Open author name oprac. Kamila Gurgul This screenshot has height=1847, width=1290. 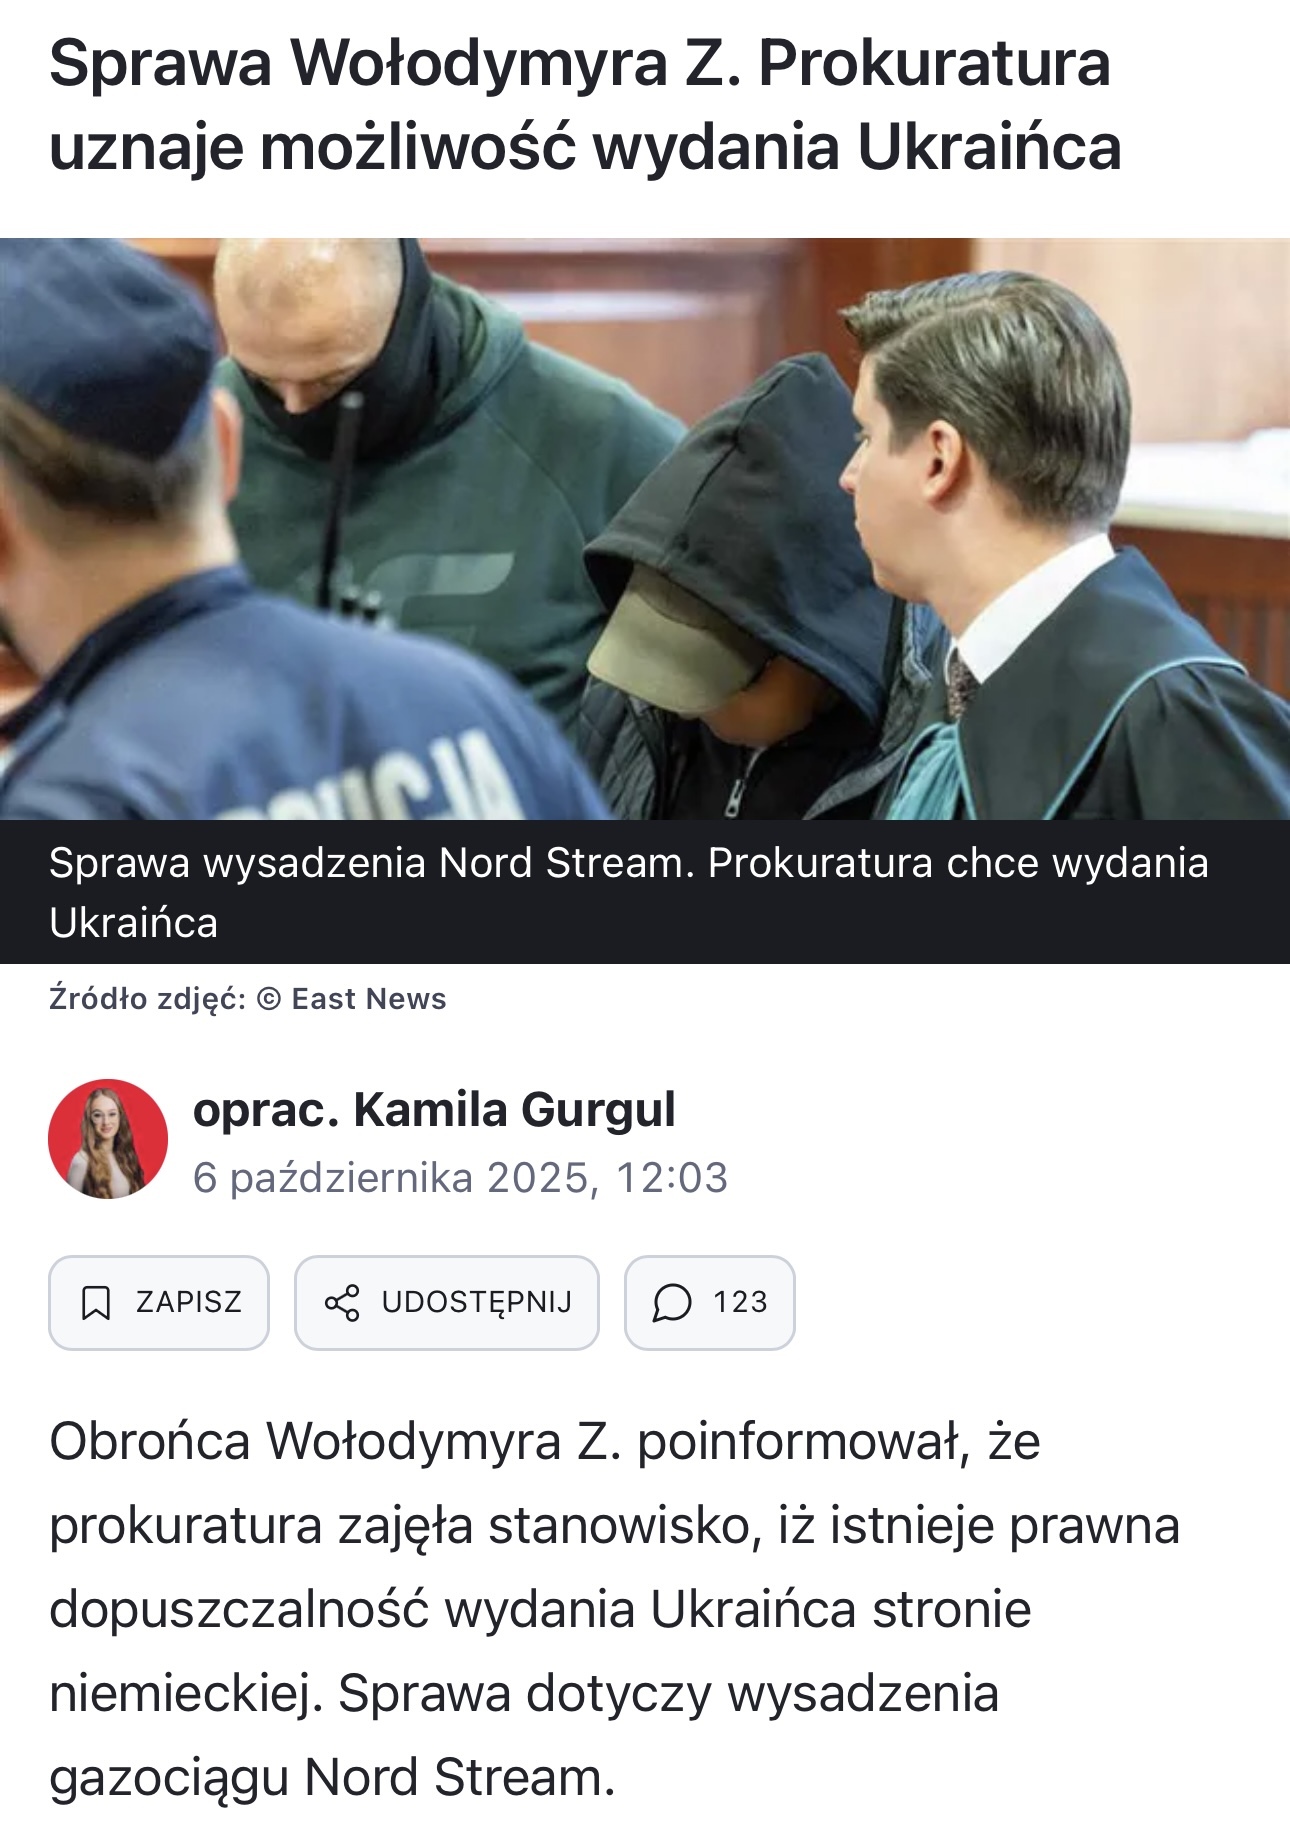tap(434, 1110)
